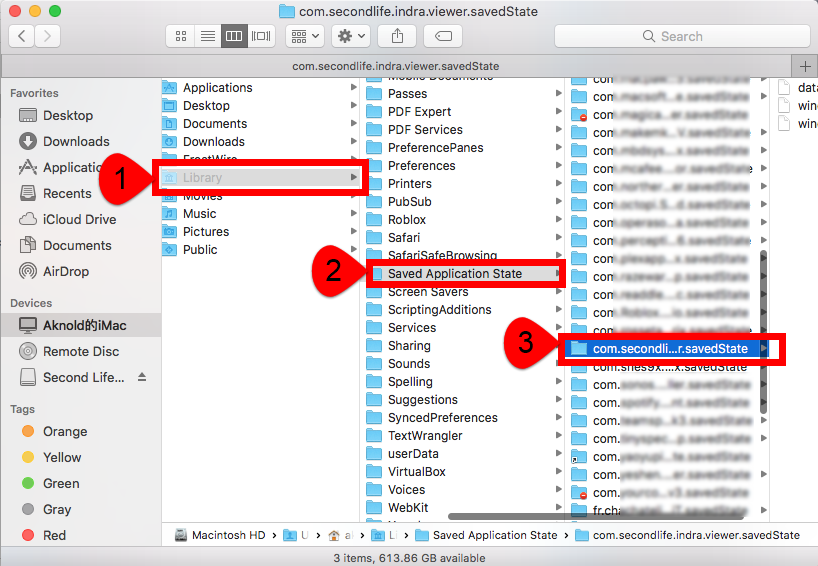This screenshot has height=566, width=818.
Task: Open Remote Disc in Devices
Action: [80, 351]
